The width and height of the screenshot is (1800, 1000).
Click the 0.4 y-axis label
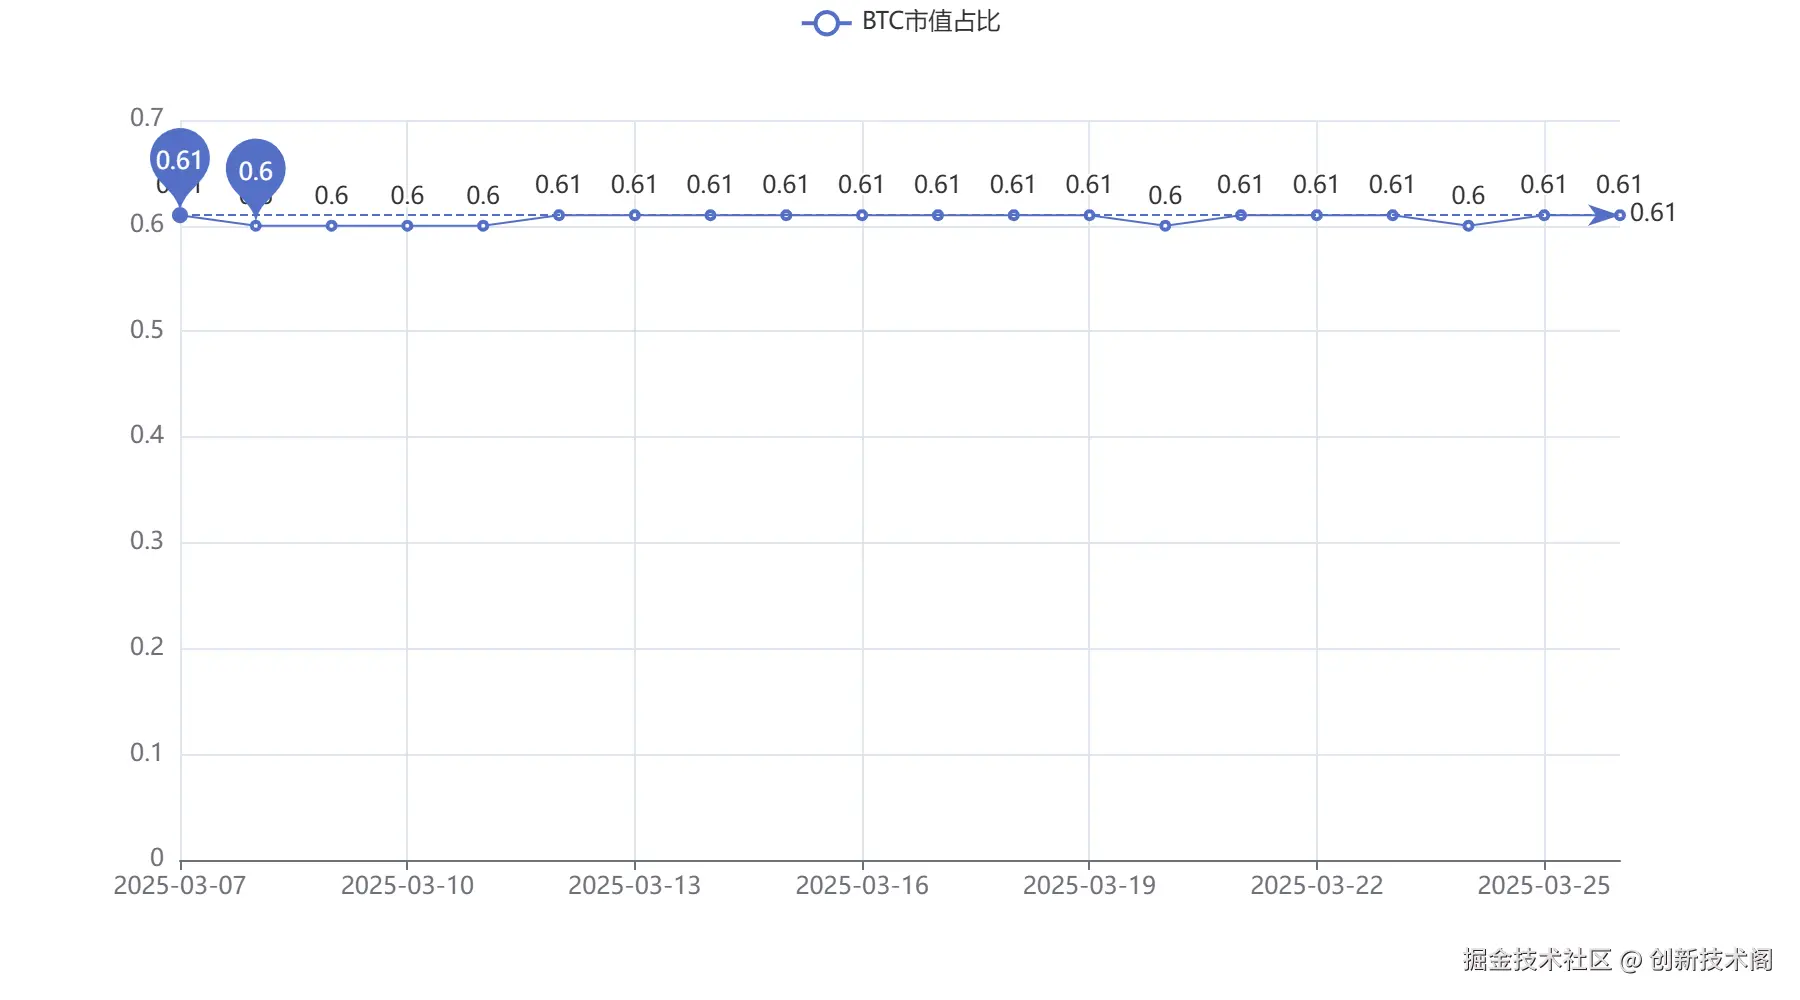pyautogui.click(x=147, y=435)
